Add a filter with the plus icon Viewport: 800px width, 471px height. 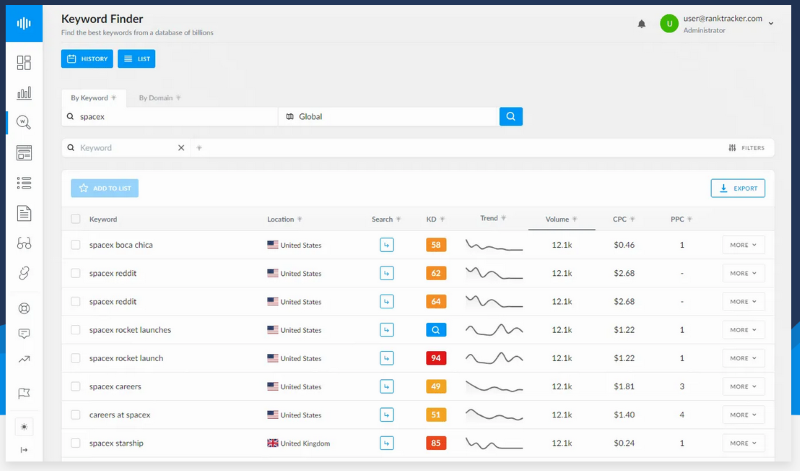(199, 147)
